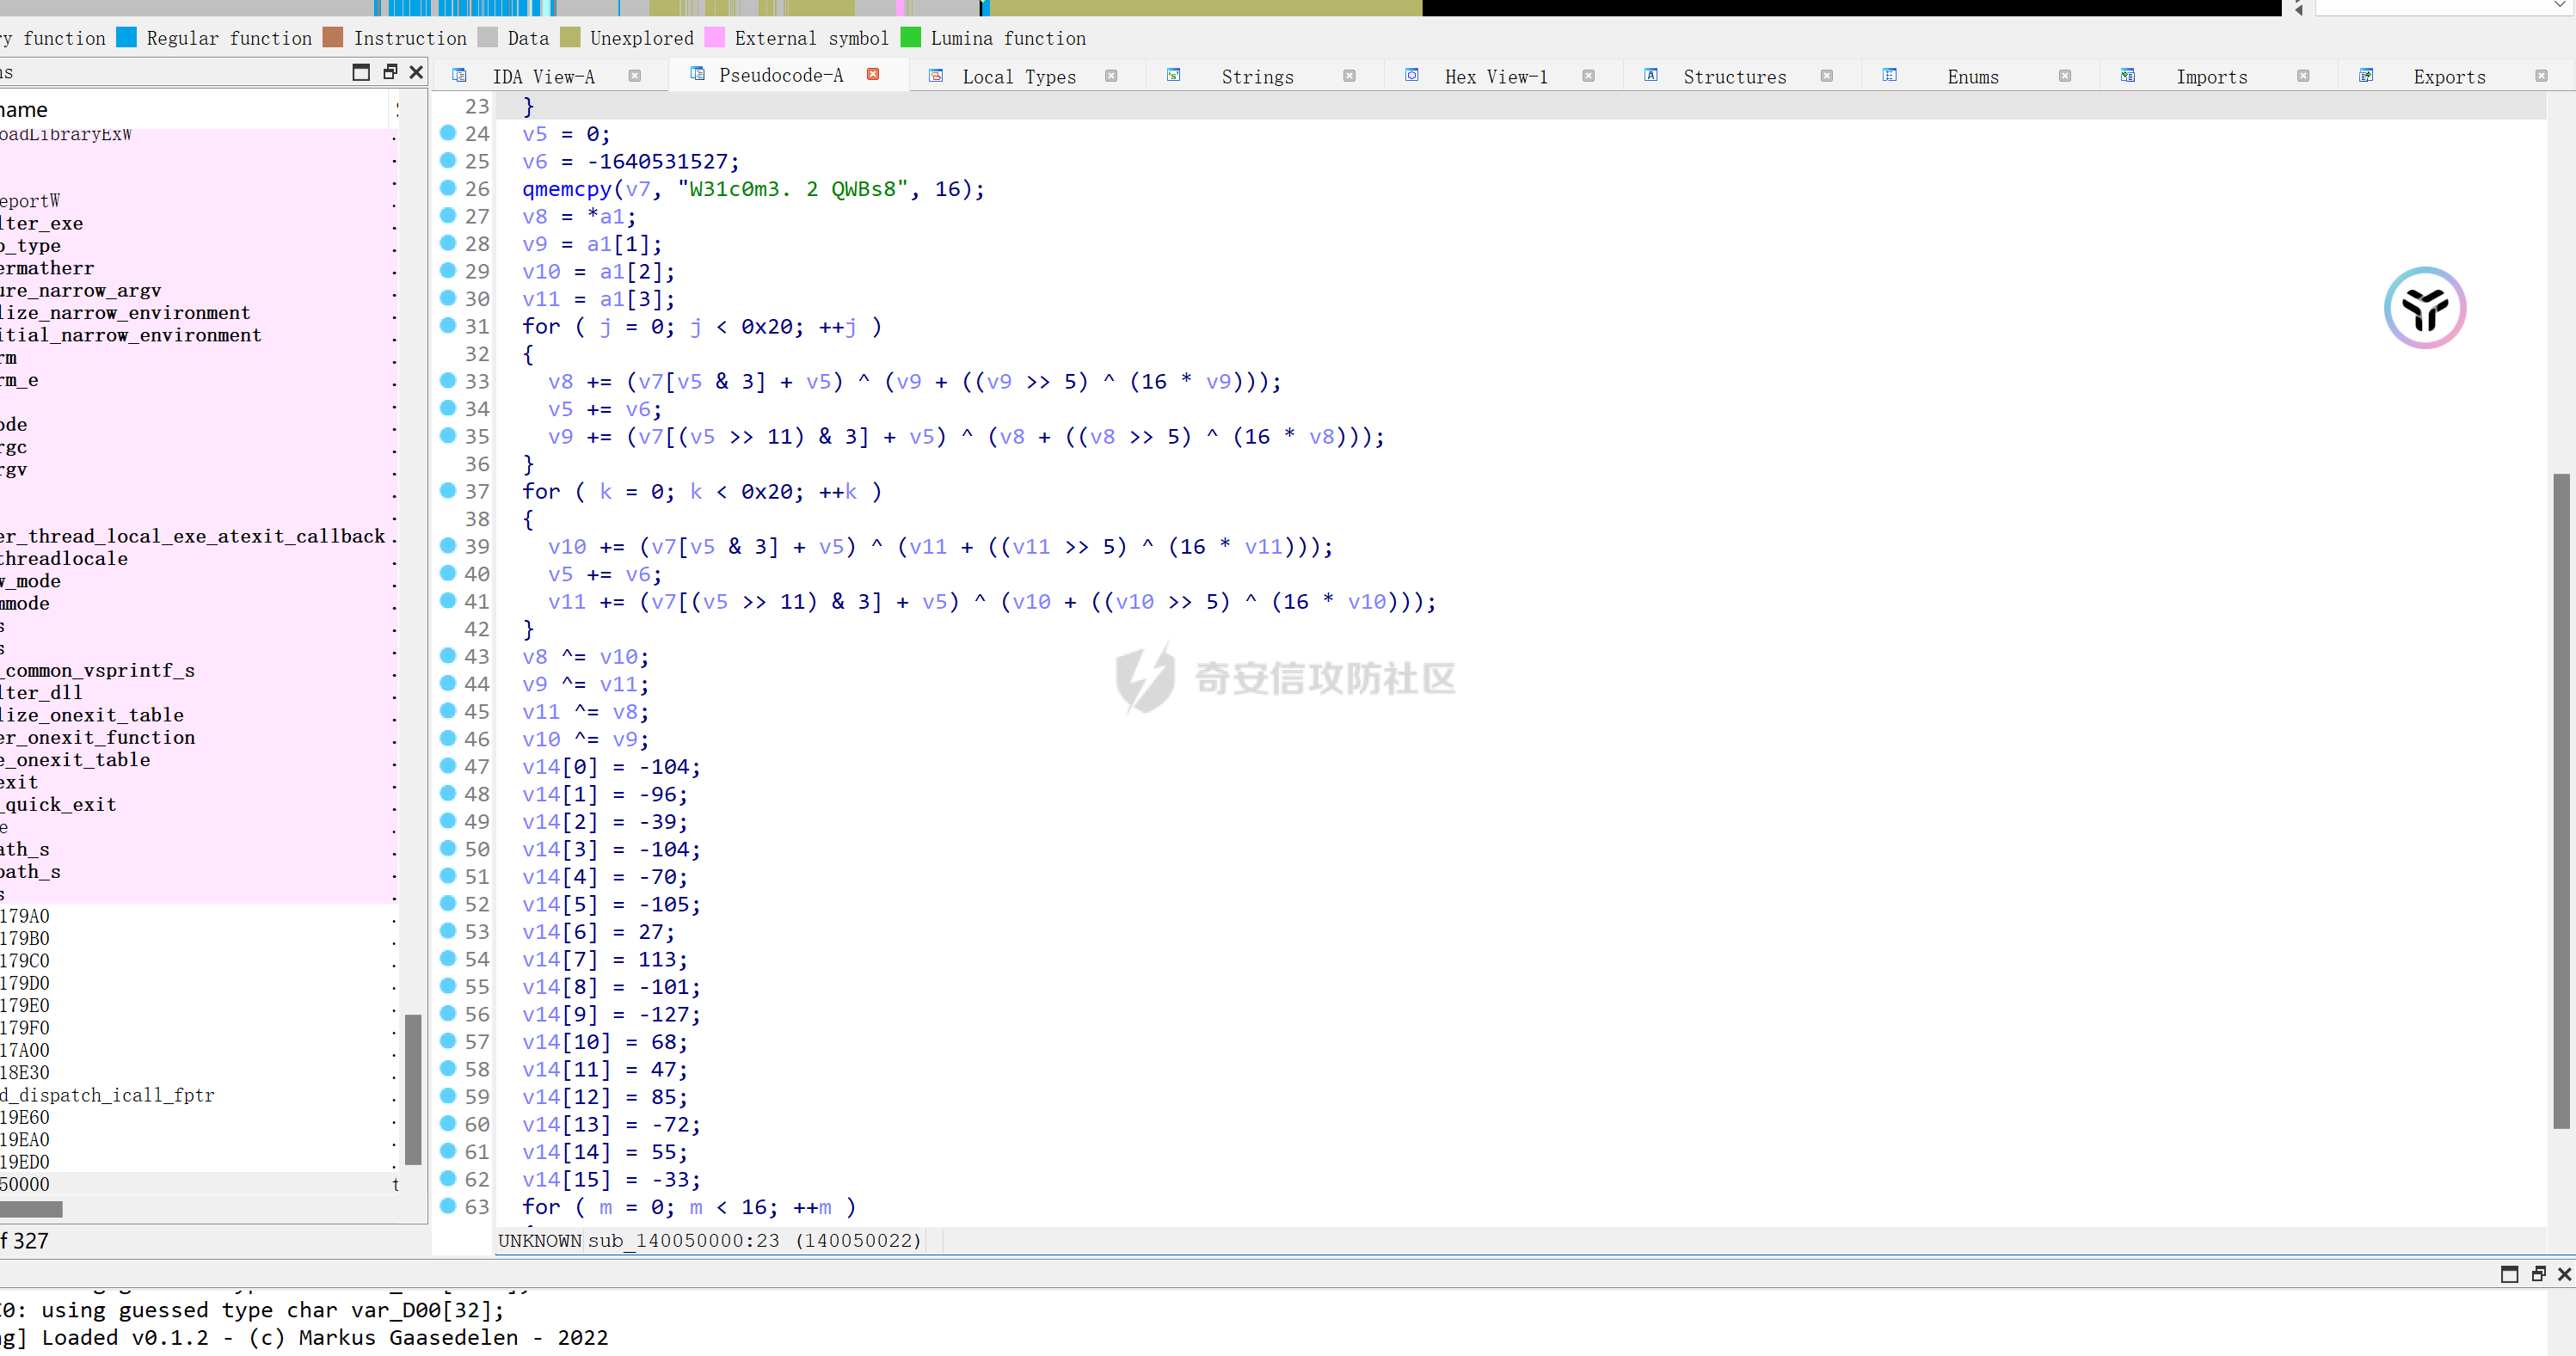Image resolution: width=2576 pixels, height=1356 pixels.
Task: Click the floating round assistant icon
Action: [x=2424, y=308]
